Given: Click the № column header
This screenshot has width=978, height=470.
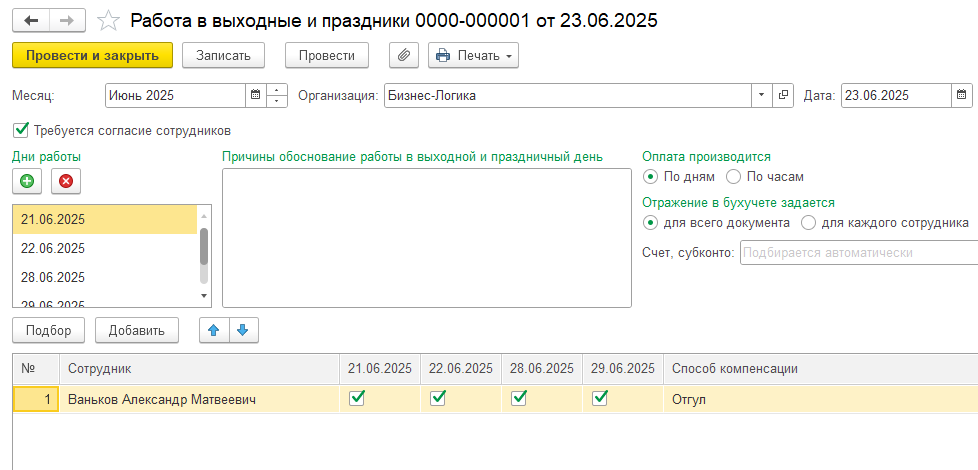Looking at the screenshot, I should pyautogui.click(x=36, y=368).
